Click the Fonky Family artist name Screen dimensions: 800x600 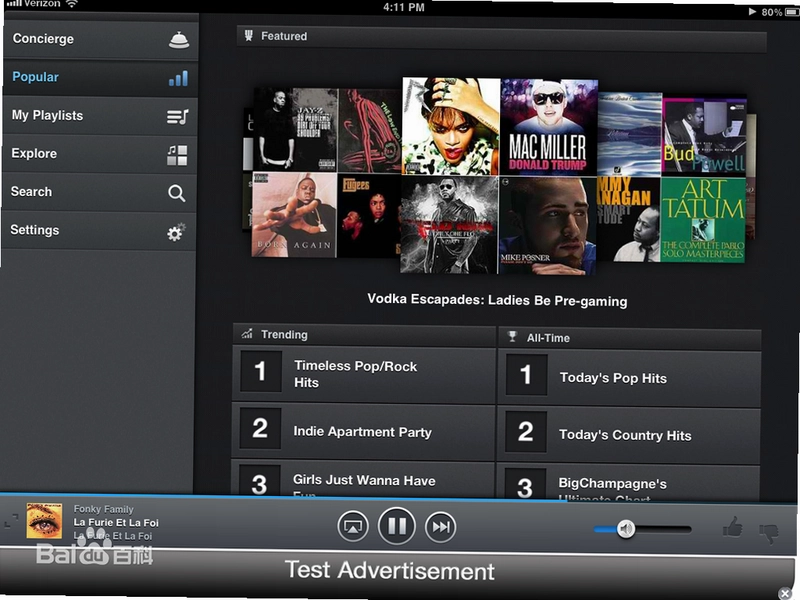pyautogui.click(x=104, y=509)
